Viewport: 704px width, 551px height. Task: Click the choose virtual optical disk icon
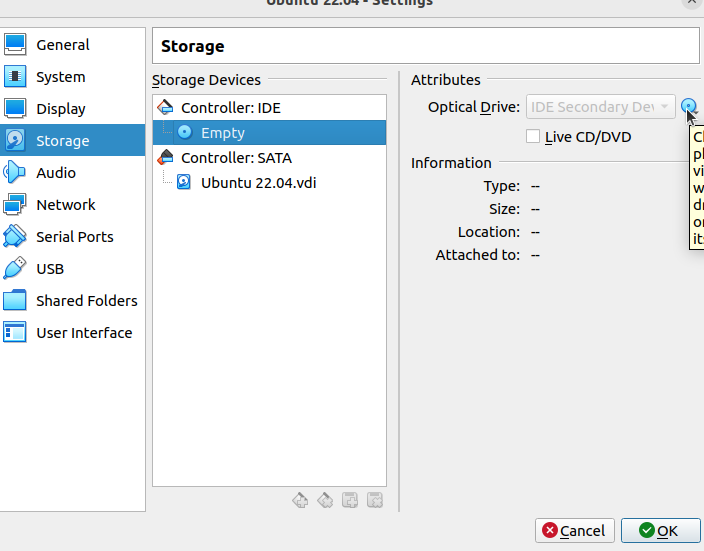(689, 106)
